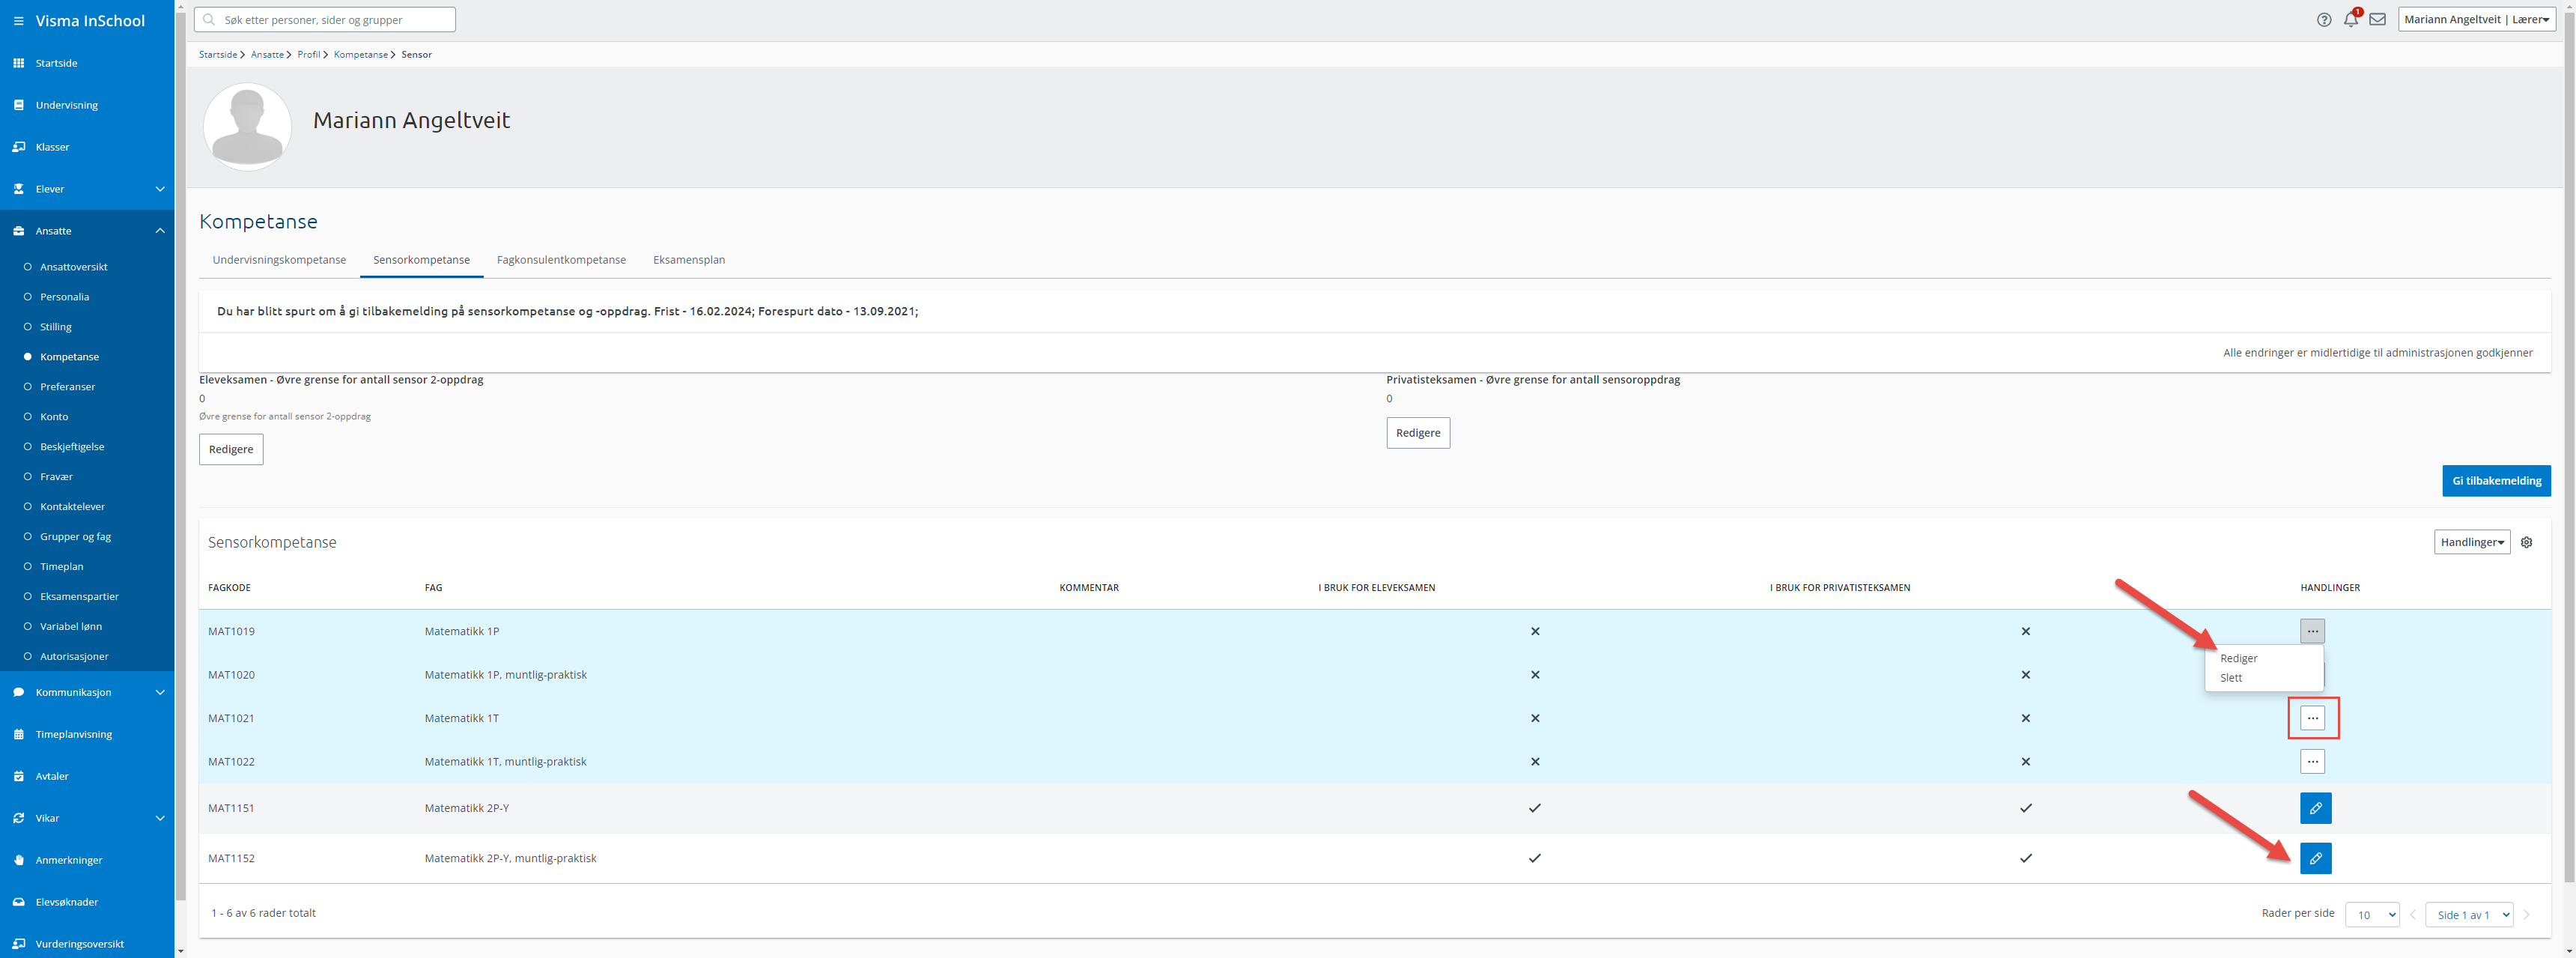Screen dimensions: 2576x958
Task: Open table settings gear next to Handlinger
Action: (2526, 542)
